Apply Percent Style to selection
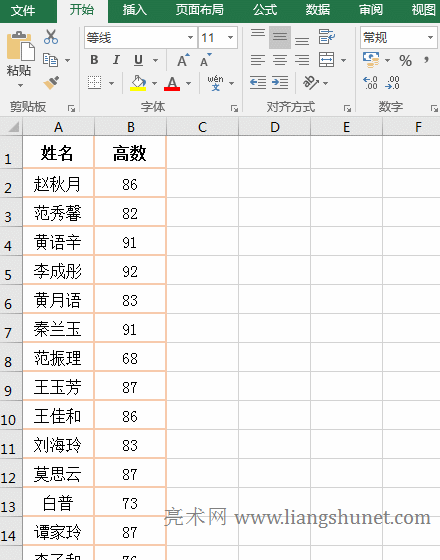This screenshot has height=560, width=440. pos(405,60)
